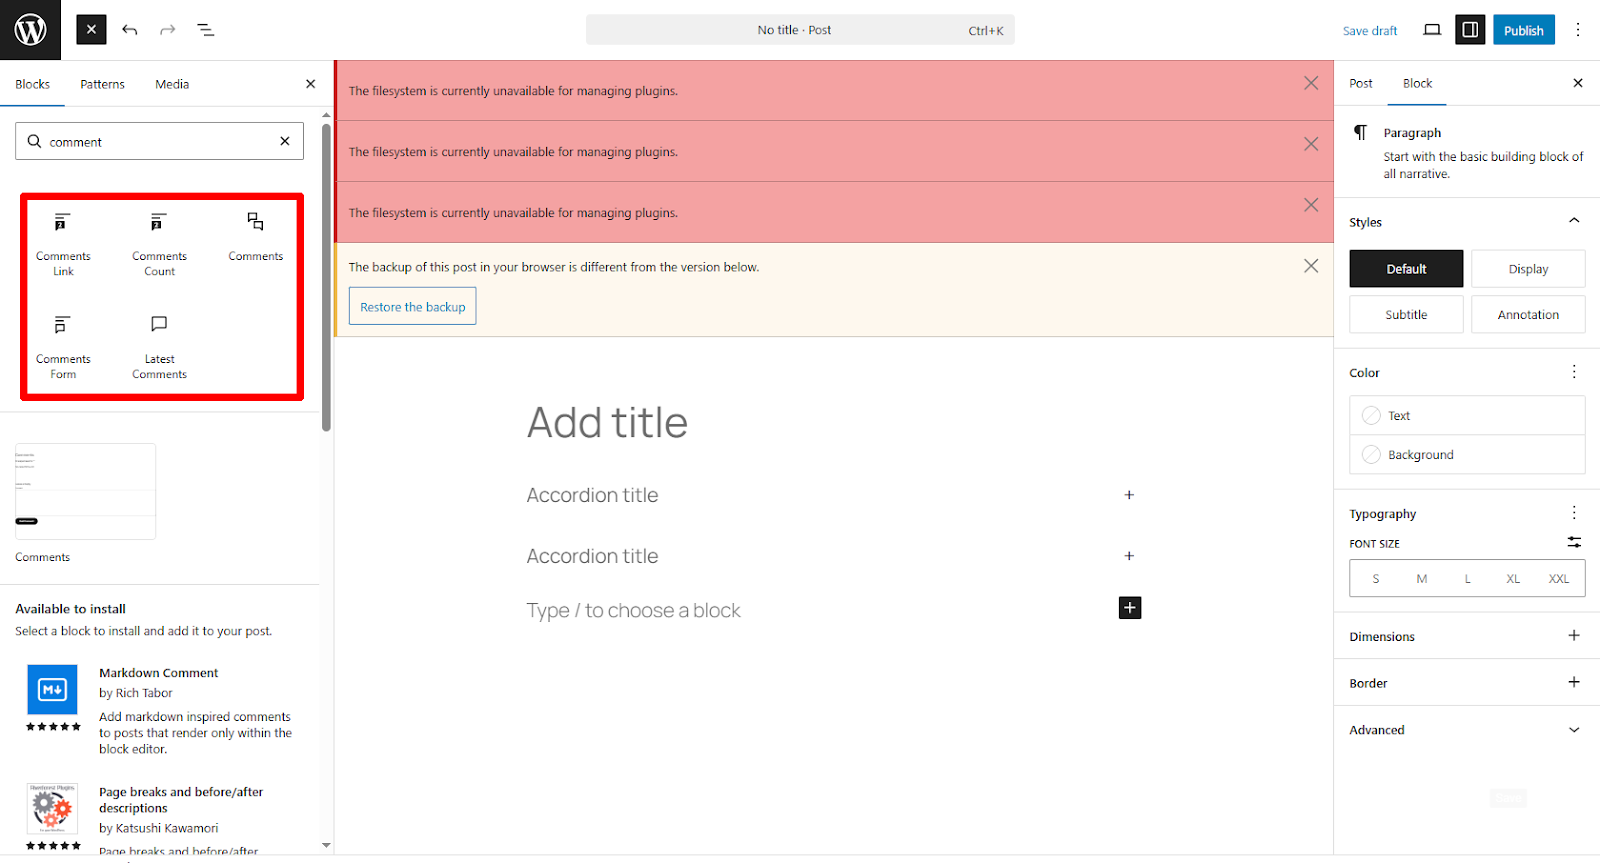Click the Undo arrow icon
1600x863 pixels.
click(x=130, y=30)
